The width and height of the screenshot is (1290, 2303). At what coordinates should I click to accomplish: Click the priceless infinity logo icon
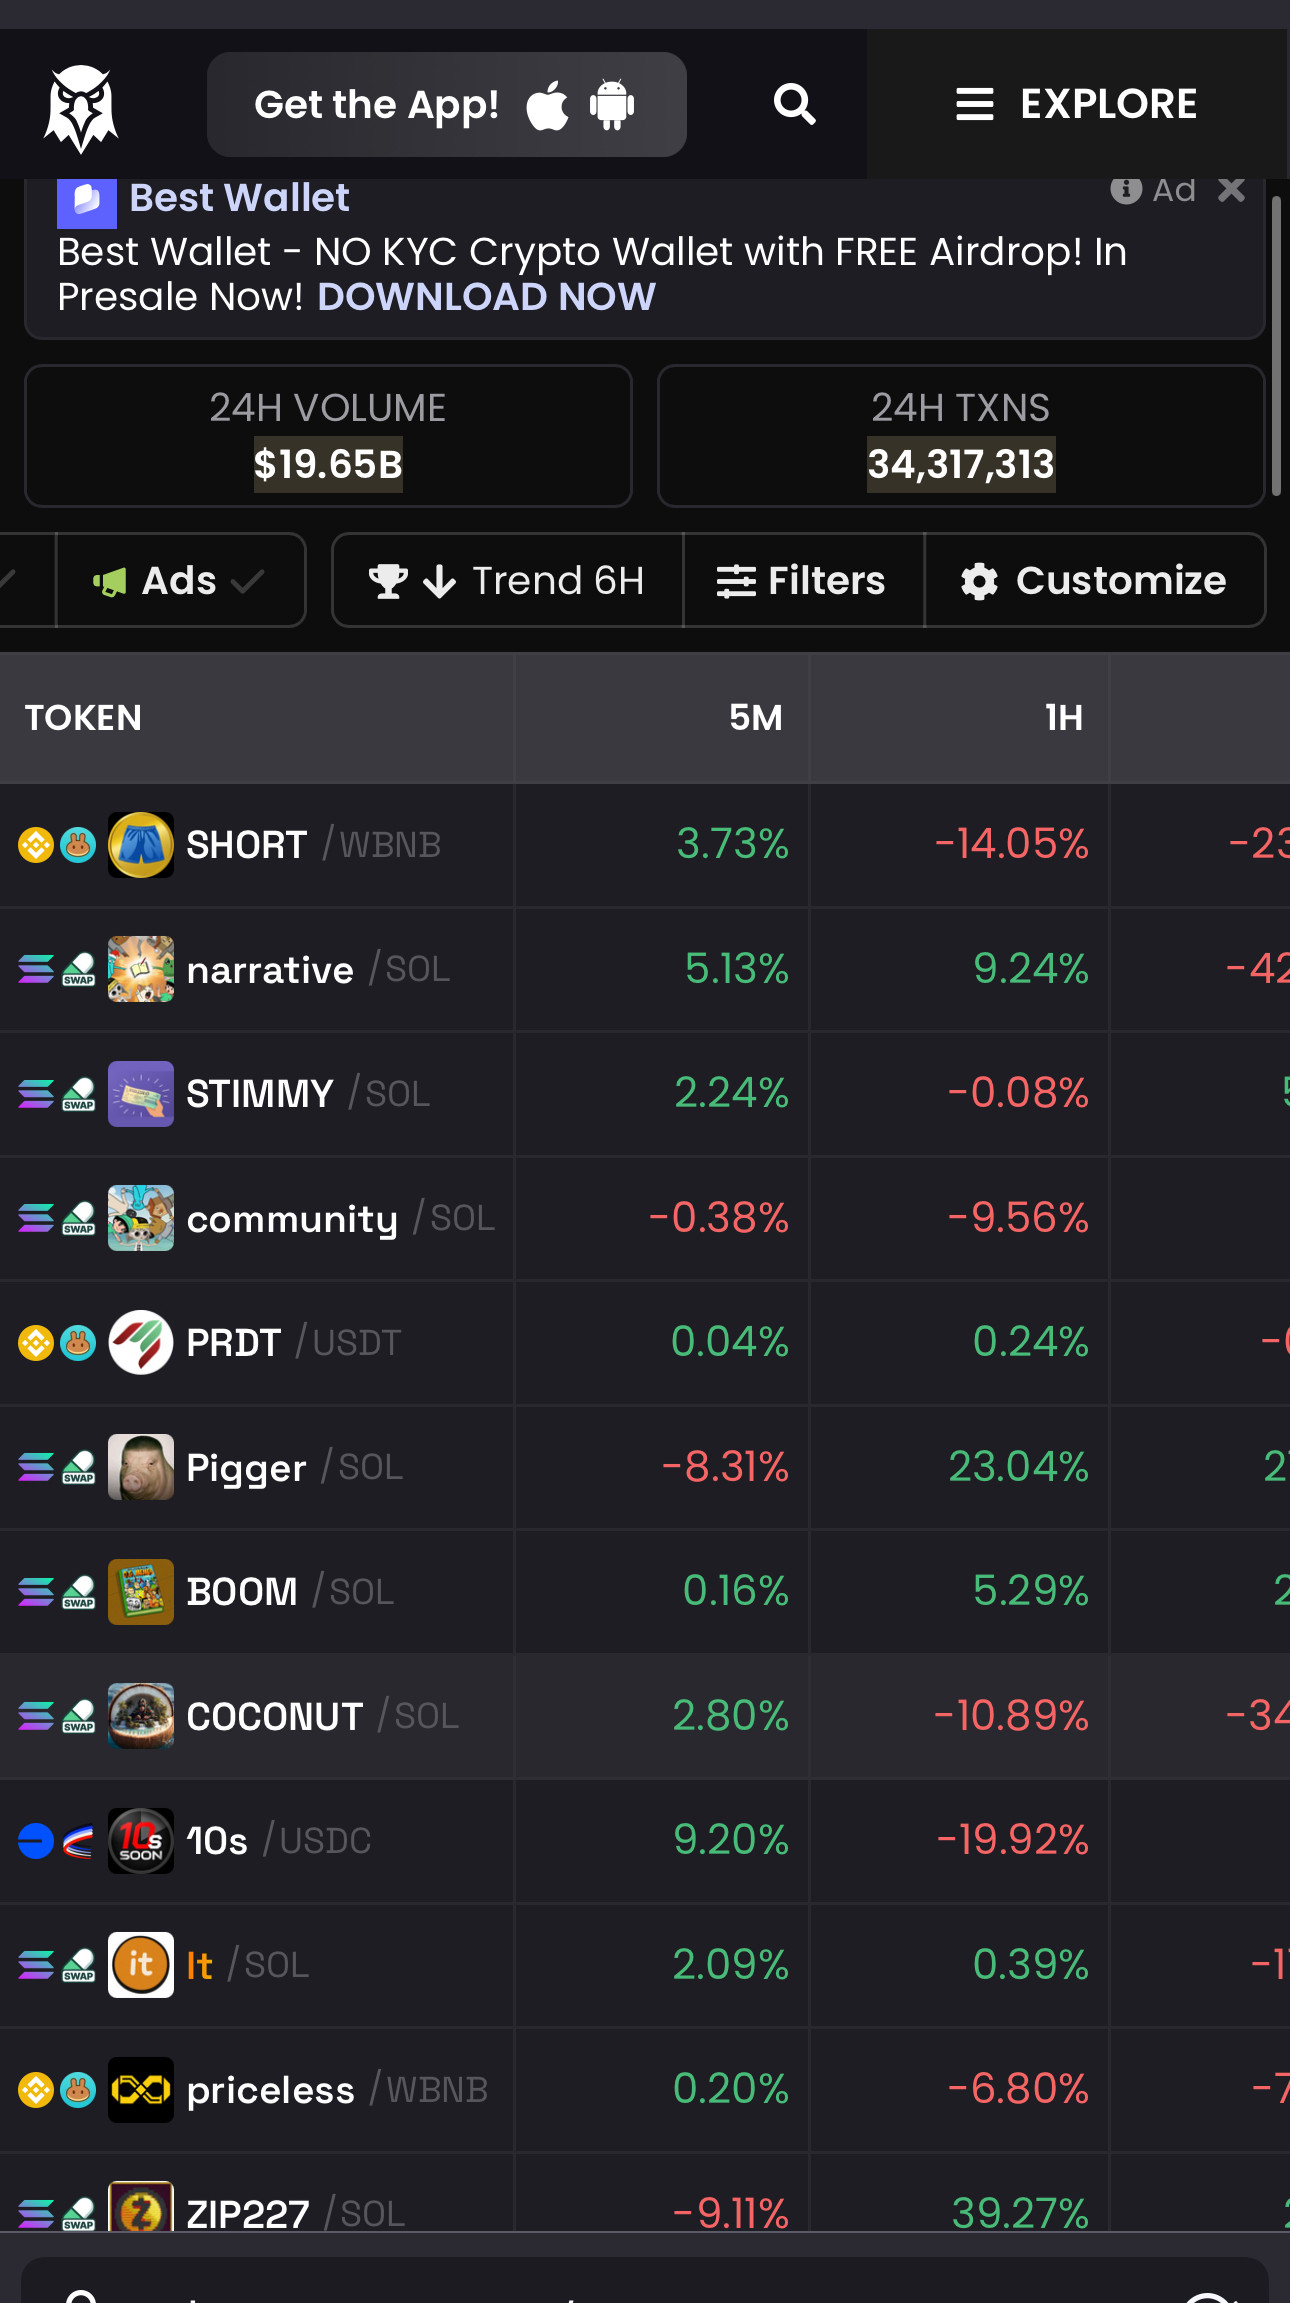141,2090
